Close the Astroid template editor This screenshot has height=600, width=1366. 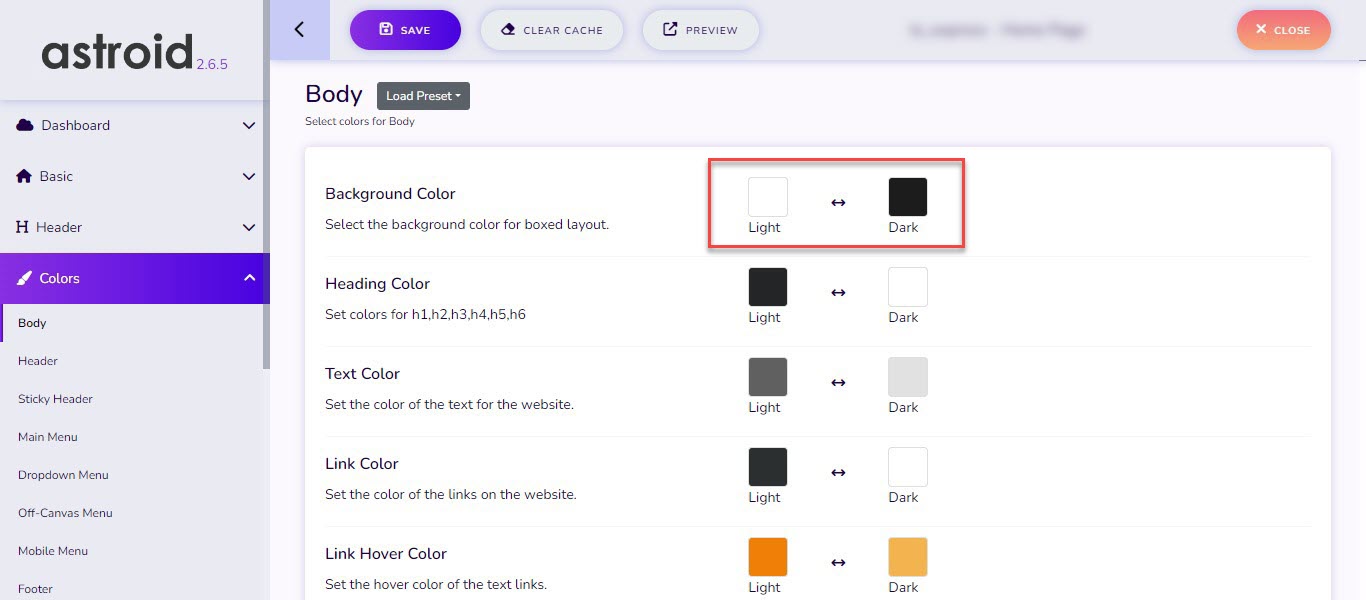tap(1283, 30)
